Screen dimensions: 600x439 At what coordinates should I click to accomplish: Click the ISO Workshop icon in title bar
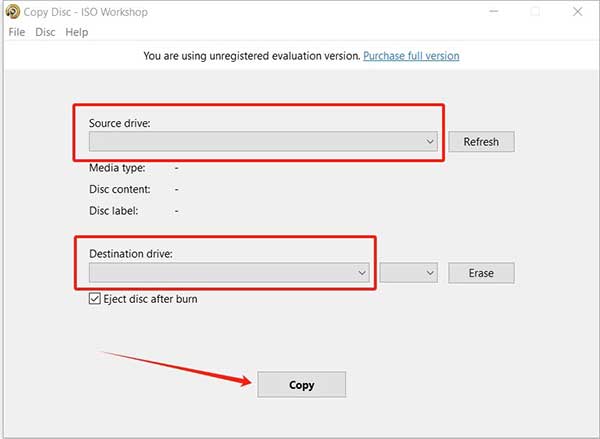pos(11,11)
